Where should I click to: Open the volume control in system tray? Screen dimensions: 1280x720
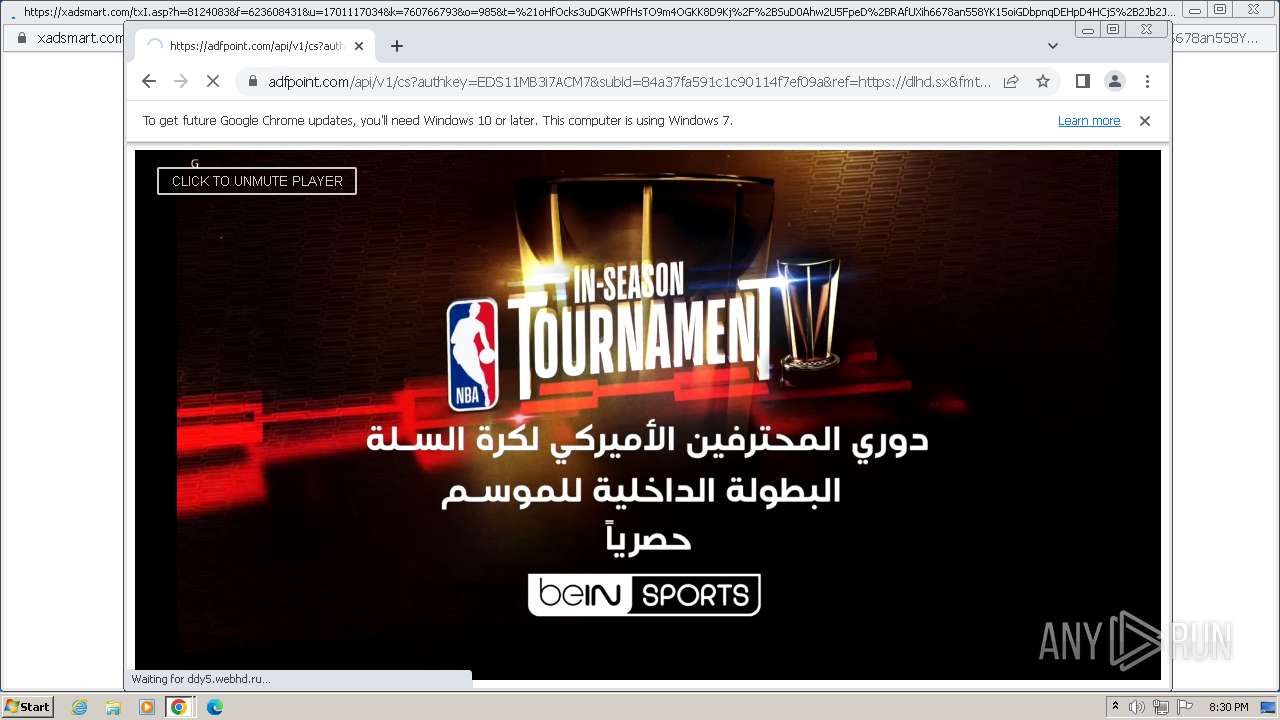pyautogui.click(x=1136, y=707)
